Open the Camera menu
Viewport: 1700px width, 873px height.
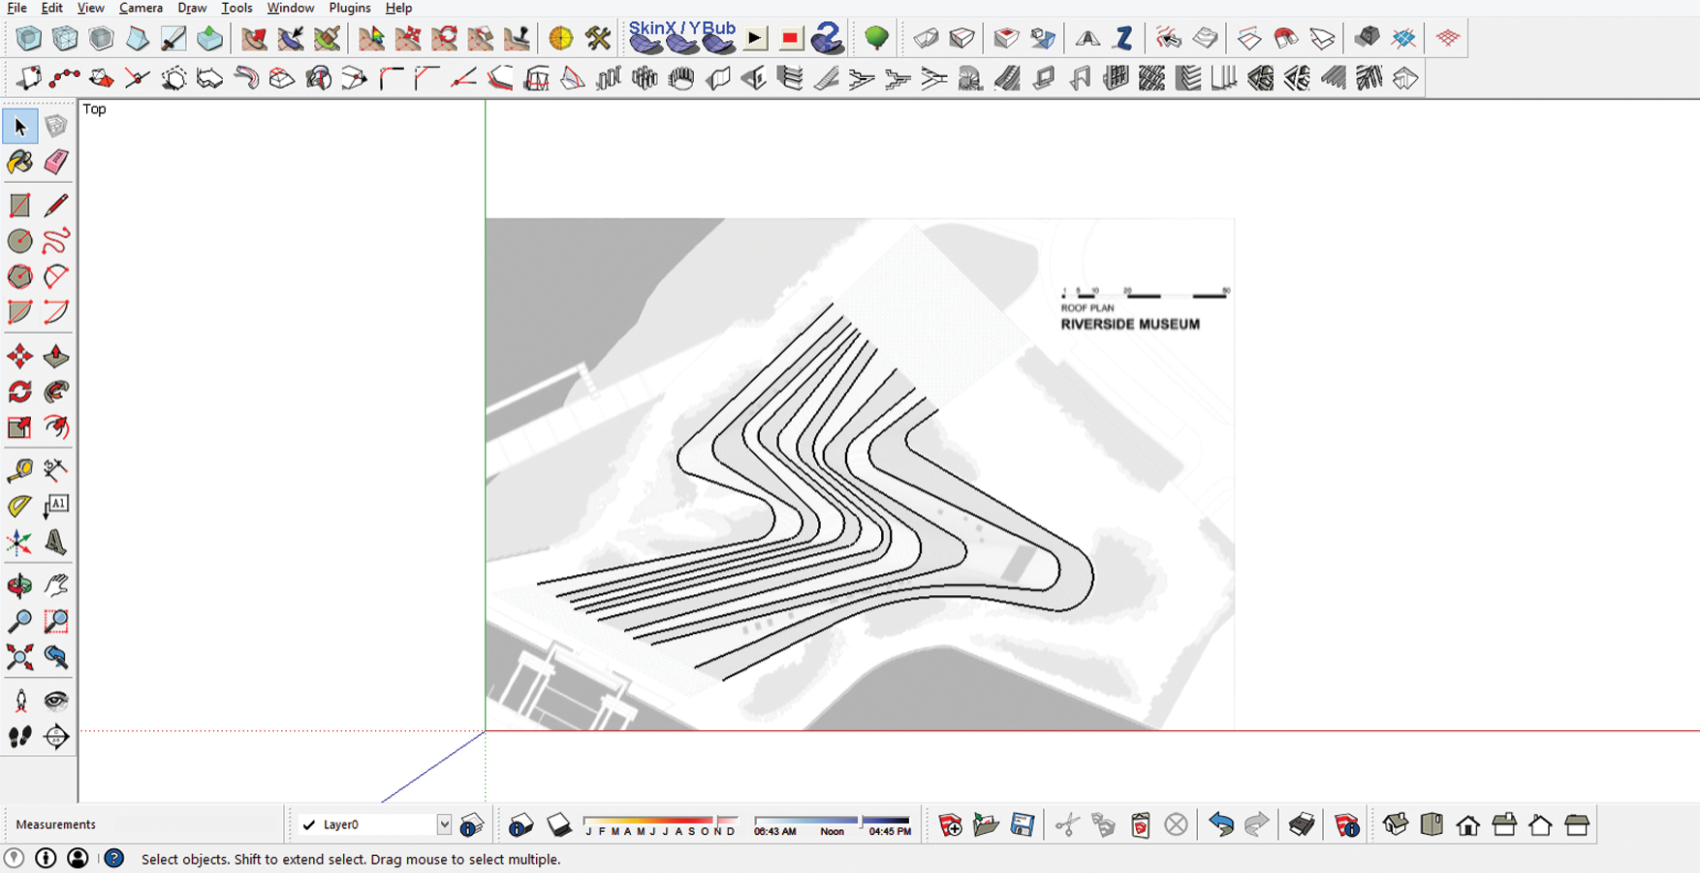(x=140, y=8)
